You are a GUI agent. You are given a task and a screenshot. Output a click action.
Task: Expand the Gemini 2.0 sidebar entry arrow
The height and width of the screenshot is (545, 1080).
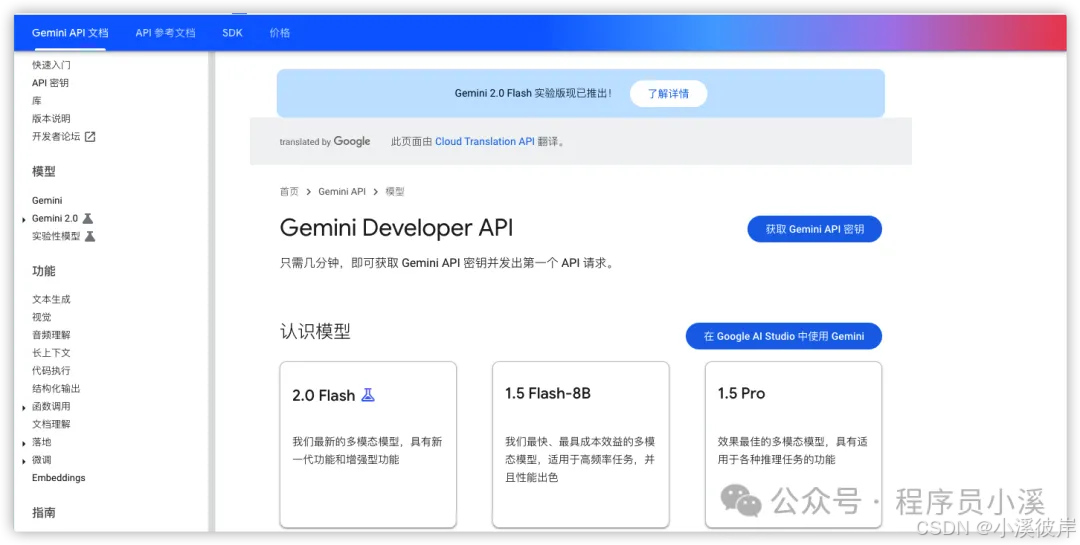[24, 220]
